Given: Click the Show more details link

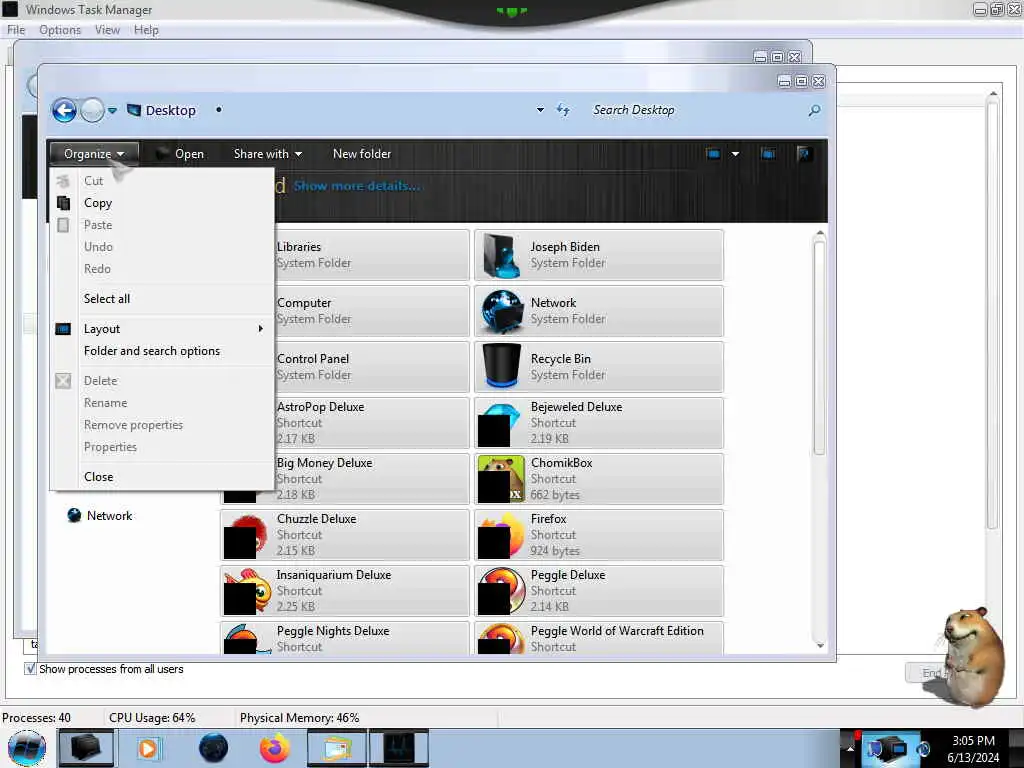Looking at the screenshot, I should point(357,186).
